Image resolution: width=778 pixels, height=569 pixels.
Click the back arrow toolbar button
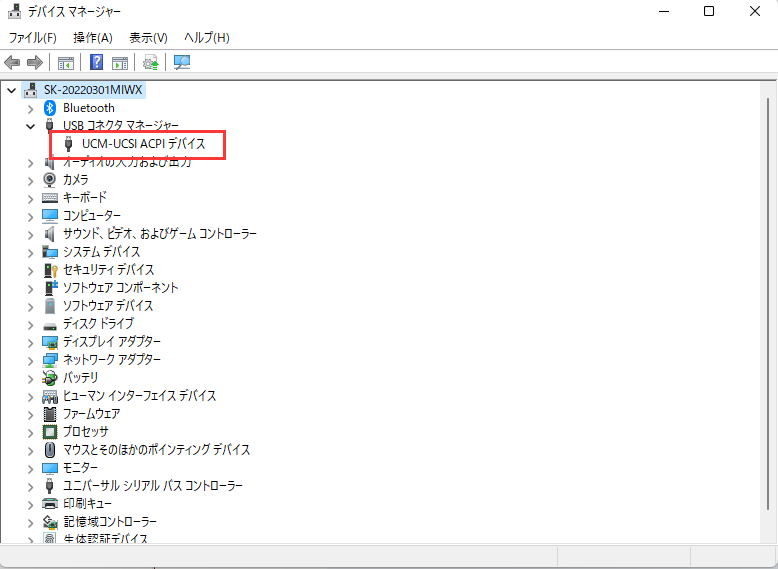pos(13,63)
